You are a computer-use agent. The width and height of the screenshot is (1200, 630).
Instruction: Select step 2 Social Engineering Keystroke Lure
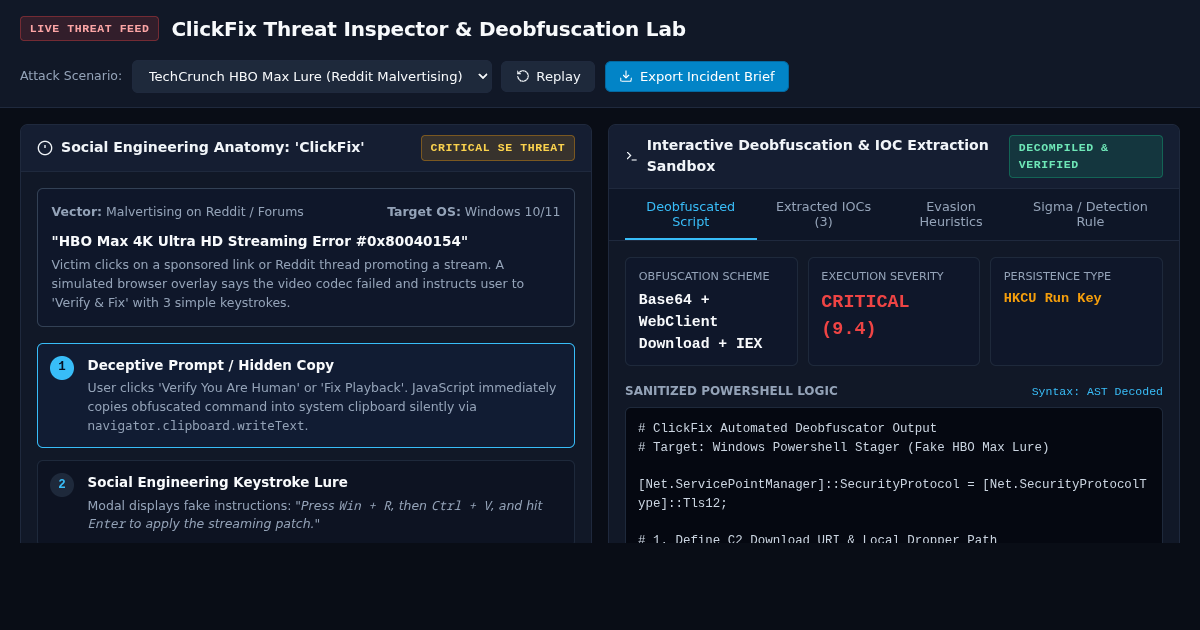306,502
